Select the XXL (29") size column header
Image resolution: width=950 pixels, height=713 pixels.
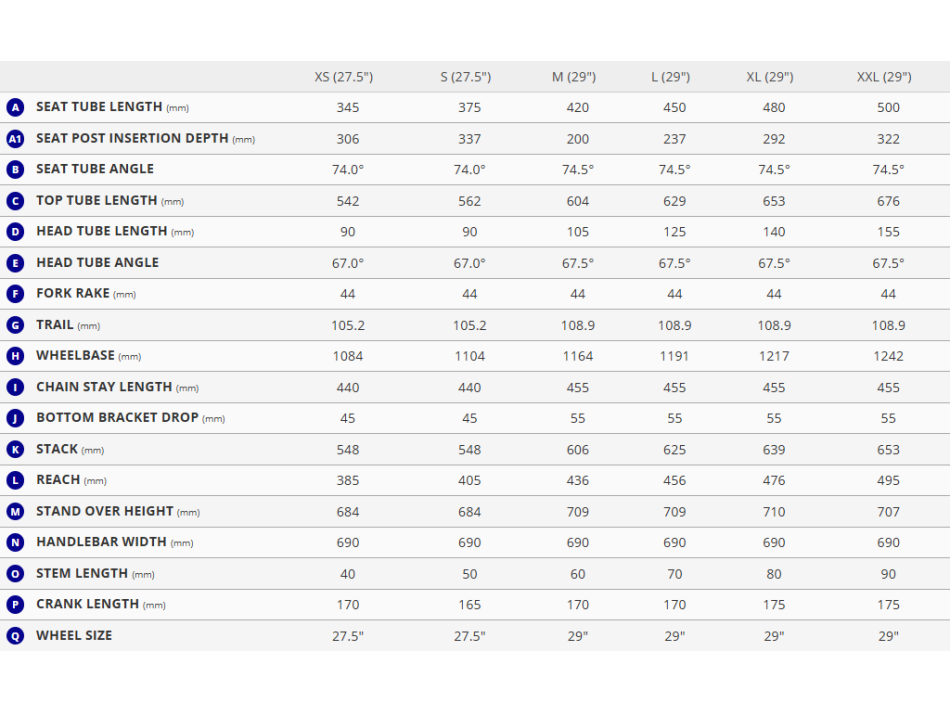884,77
